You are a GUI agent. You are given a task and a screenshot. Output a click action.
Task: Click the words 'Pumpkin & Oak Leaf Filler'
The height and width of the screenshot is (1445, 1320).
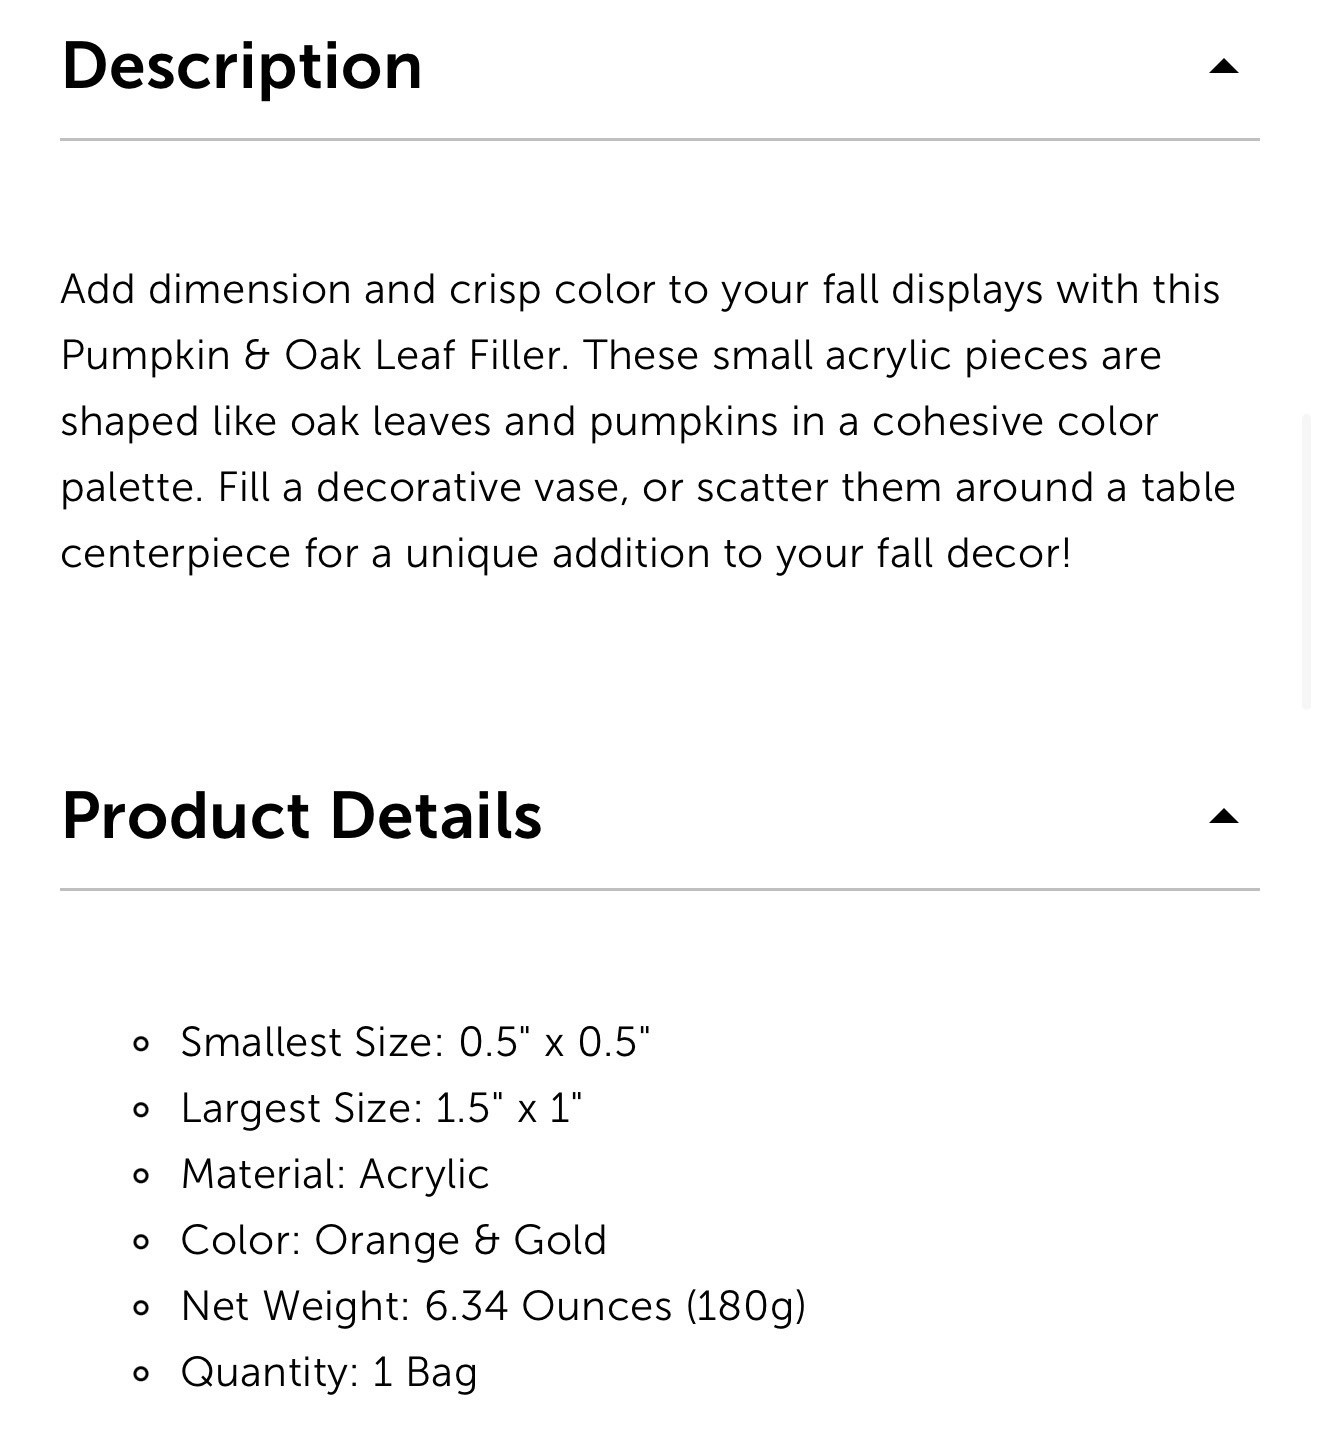pos(314,356)
